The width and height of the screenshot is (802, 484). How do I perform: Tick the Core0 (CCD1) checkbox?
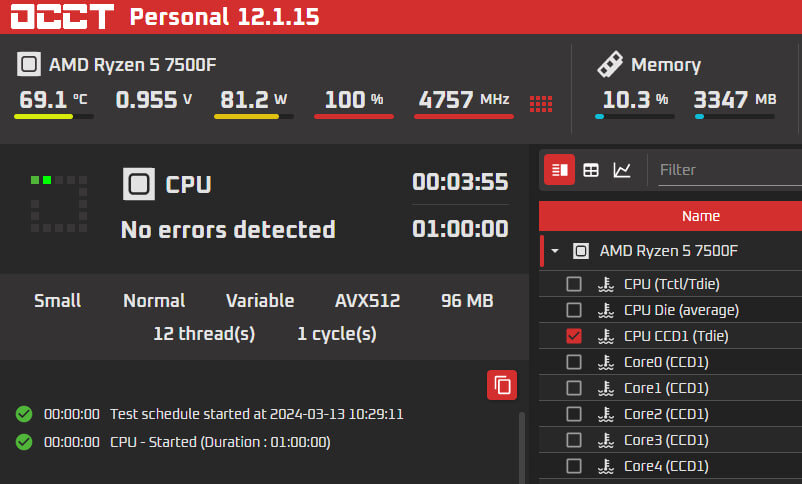(574, 362)
